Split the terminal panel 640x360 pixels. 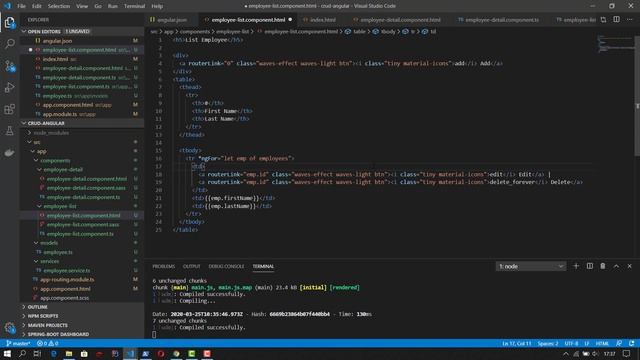[x=589, y=266]
